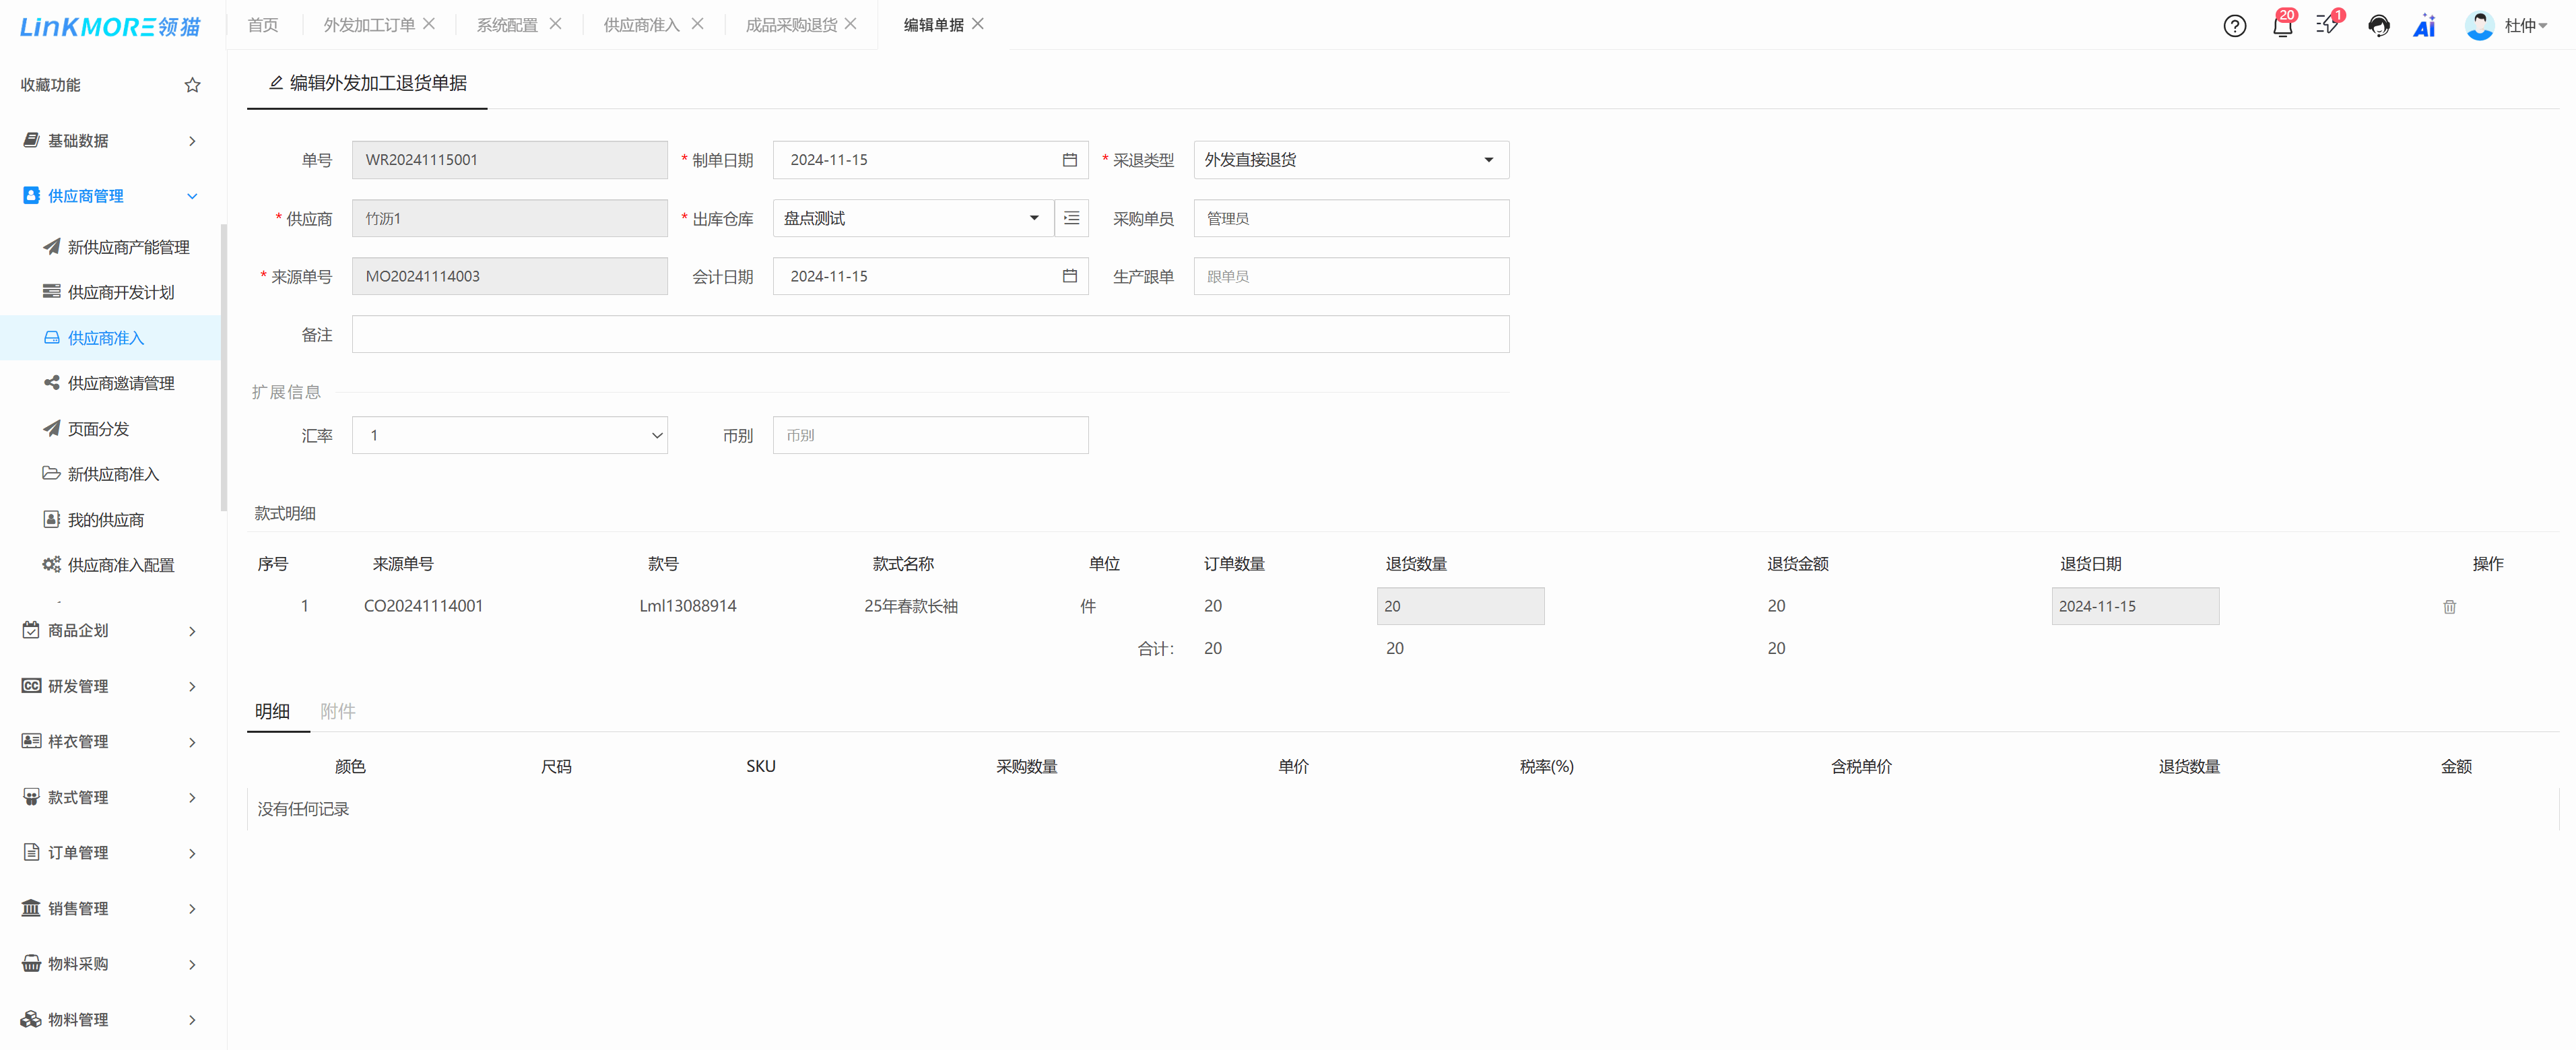Open the 制单日期 calendar picker
Image resolution: width=2576 pixels, height=1050 pixels.
coord(1069,159)
